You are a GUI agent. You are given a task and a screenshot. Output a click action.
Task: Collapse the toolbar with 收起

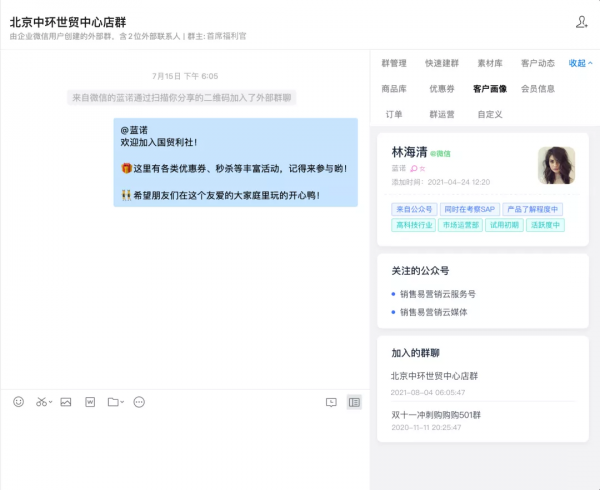point(580,63)
